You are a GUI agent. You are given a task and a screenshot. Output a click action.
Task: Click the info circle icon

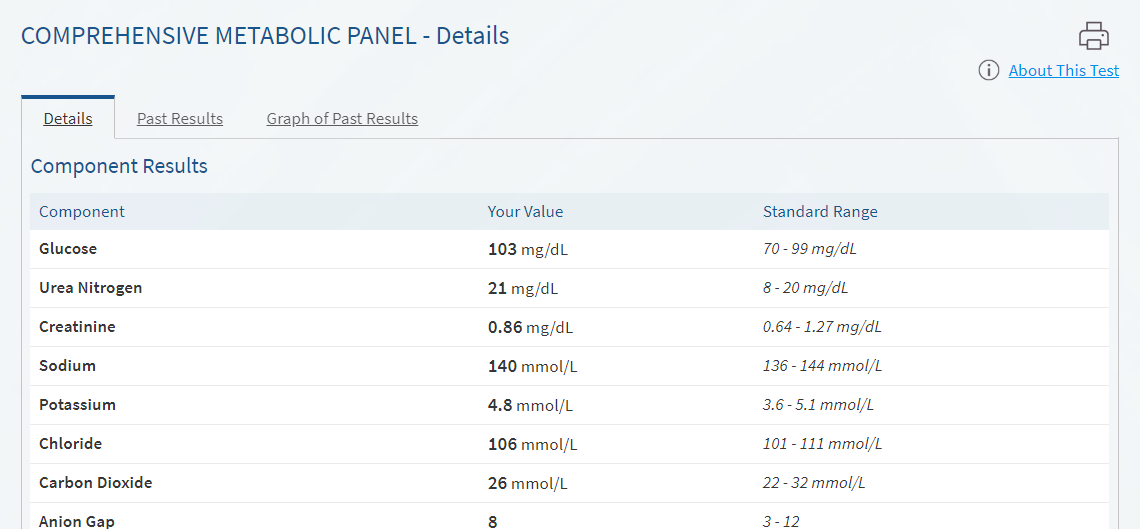988,70
